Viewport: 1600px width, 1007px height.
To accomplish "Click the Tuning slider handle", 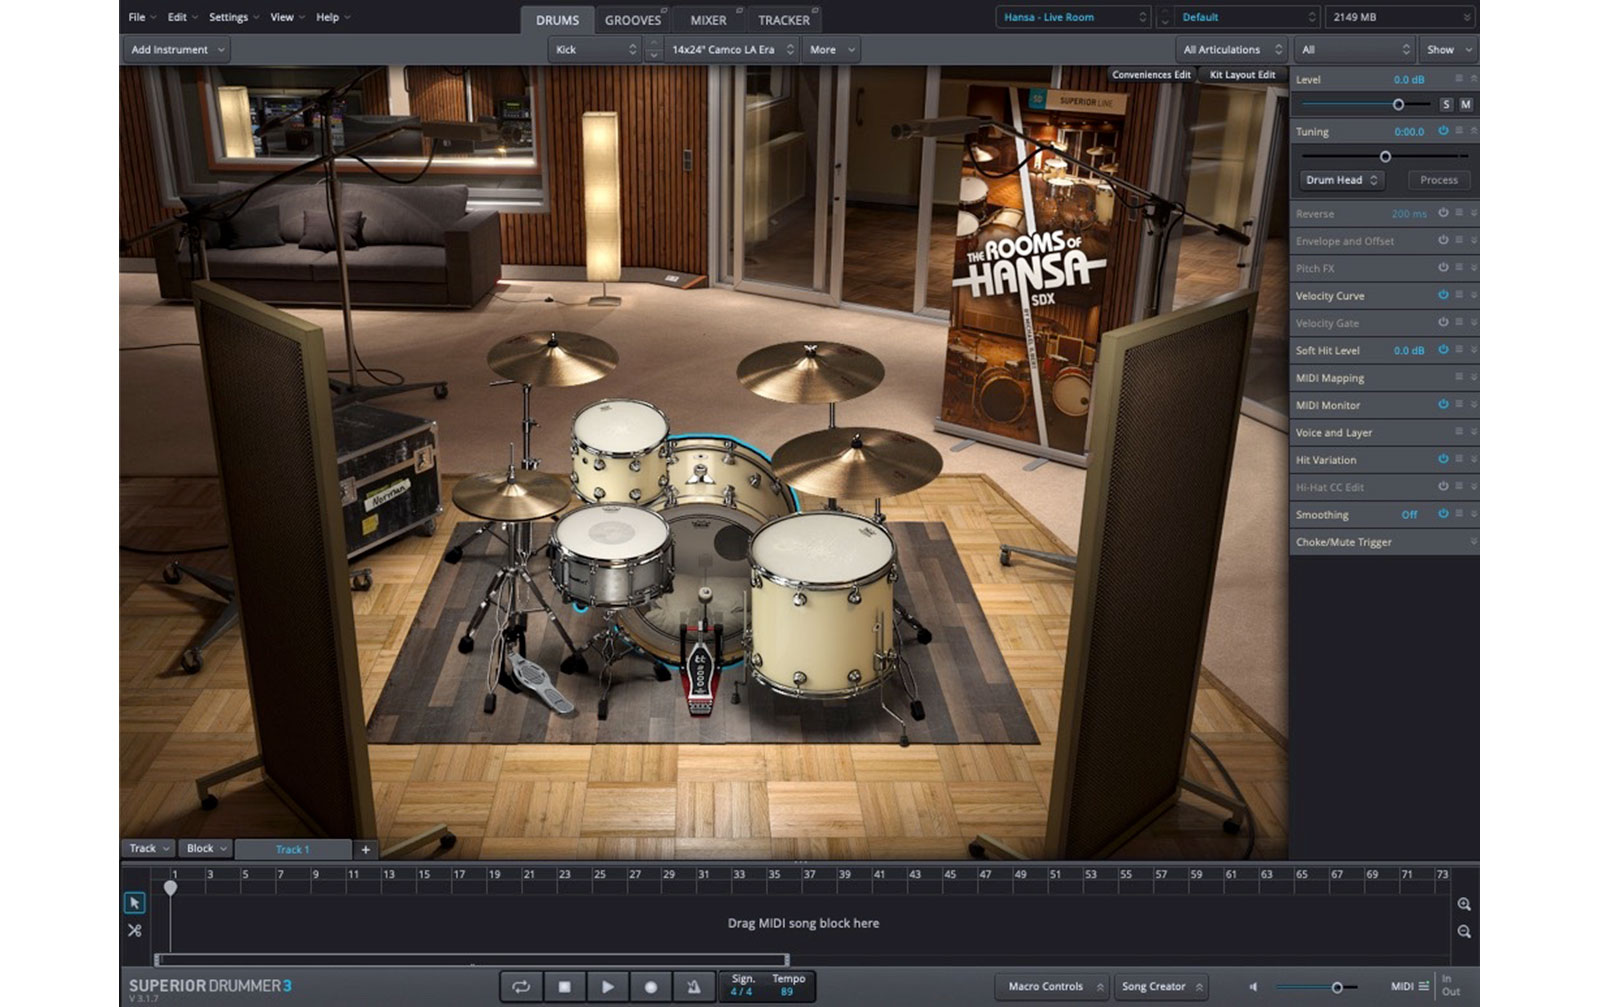I will coord(1385,156).
